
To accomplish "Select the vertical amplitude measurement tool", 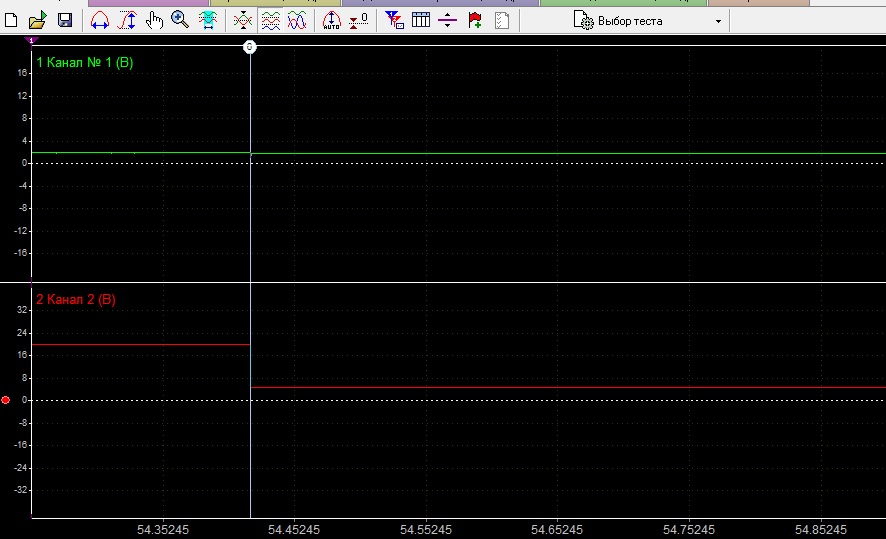I will click(x=127, y=21).
